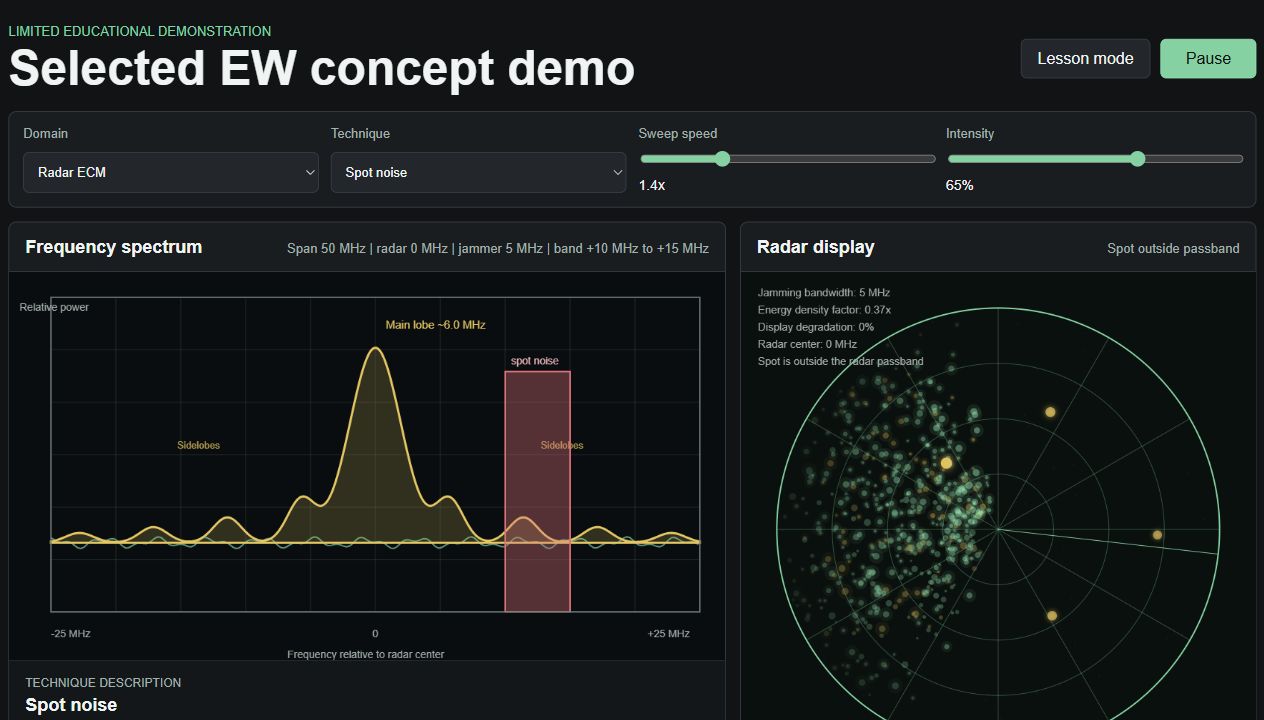Click the 'Spot noise' description title
Viewport: 1264px width, 720px height.
pyautogui.click(x=71, y=705)
